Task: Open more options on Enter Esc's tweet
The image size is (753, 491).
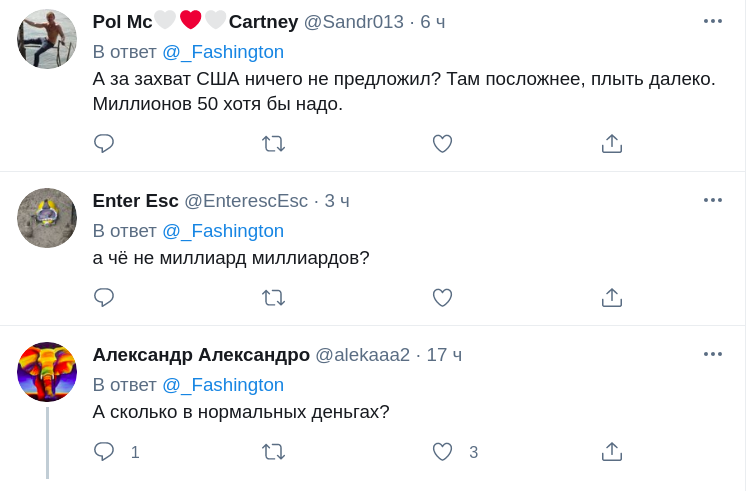Action: 712,200
